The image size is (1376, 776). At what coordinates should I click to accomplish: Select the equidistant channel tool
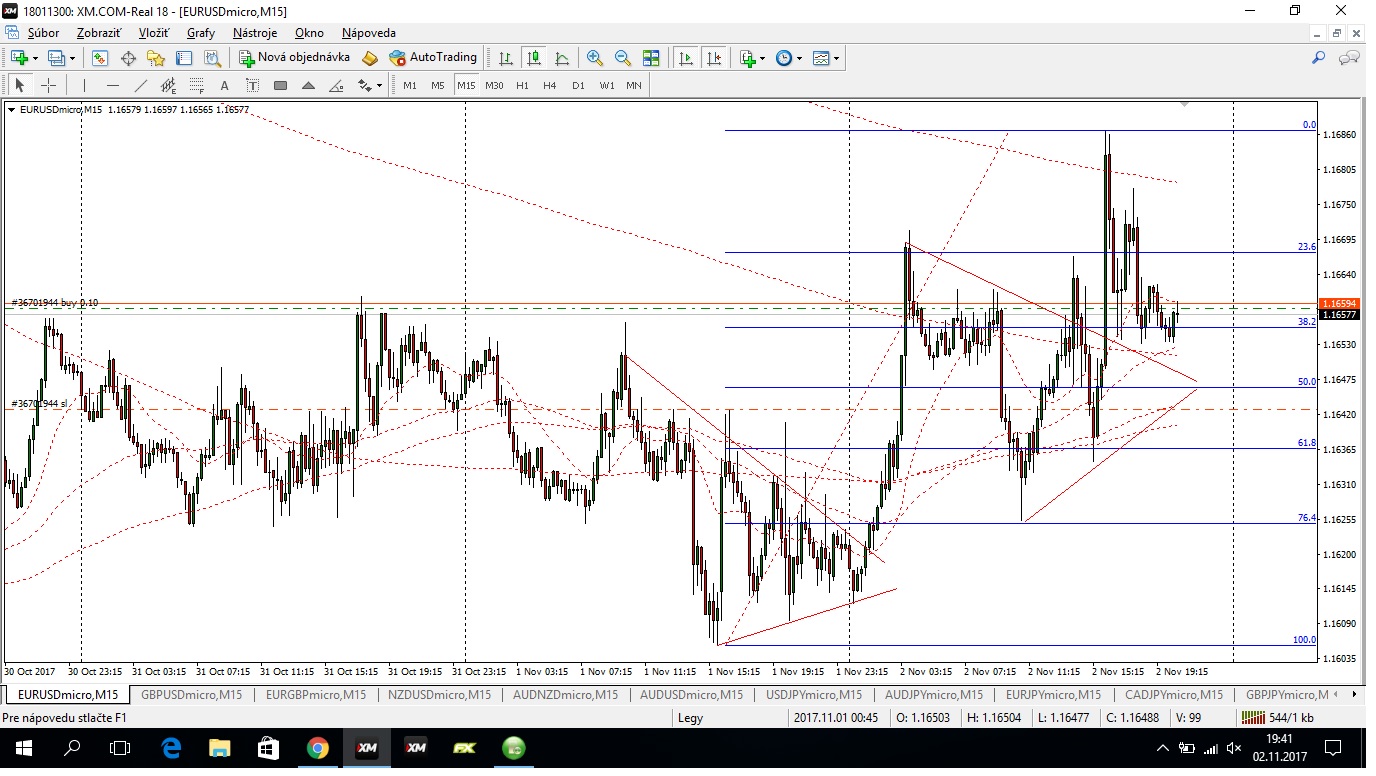pos(169,85)
